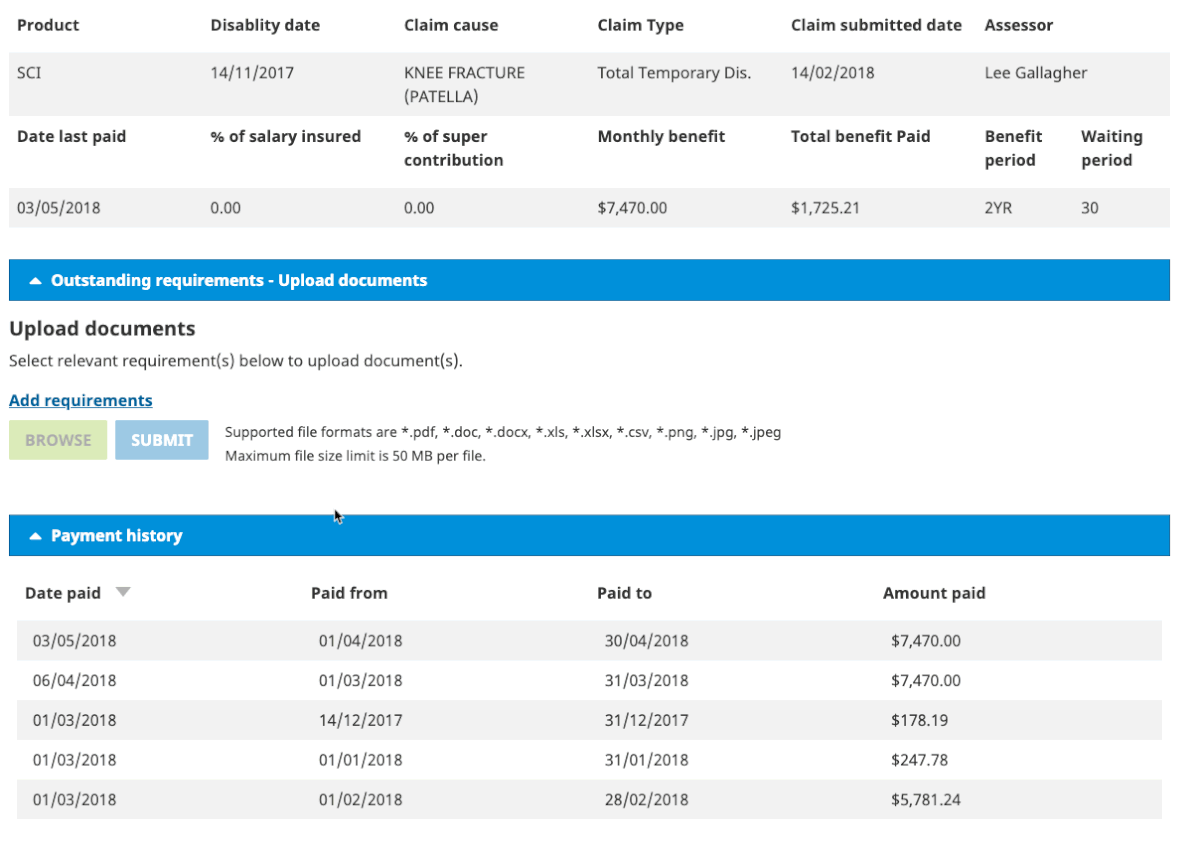The height and width of the screenshot is (860, 1200).
Task: Sort by Paid from column header
Action: coord(349,593)
